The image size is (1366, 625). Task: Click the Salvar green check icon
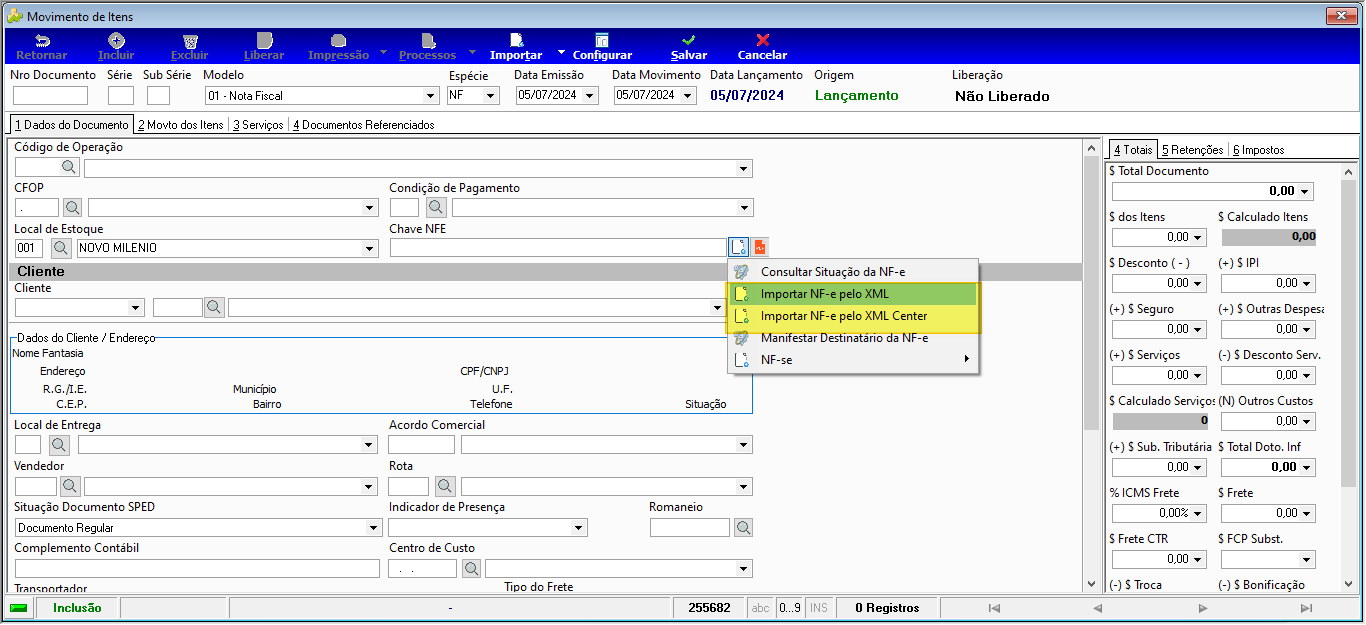(689, 41)
